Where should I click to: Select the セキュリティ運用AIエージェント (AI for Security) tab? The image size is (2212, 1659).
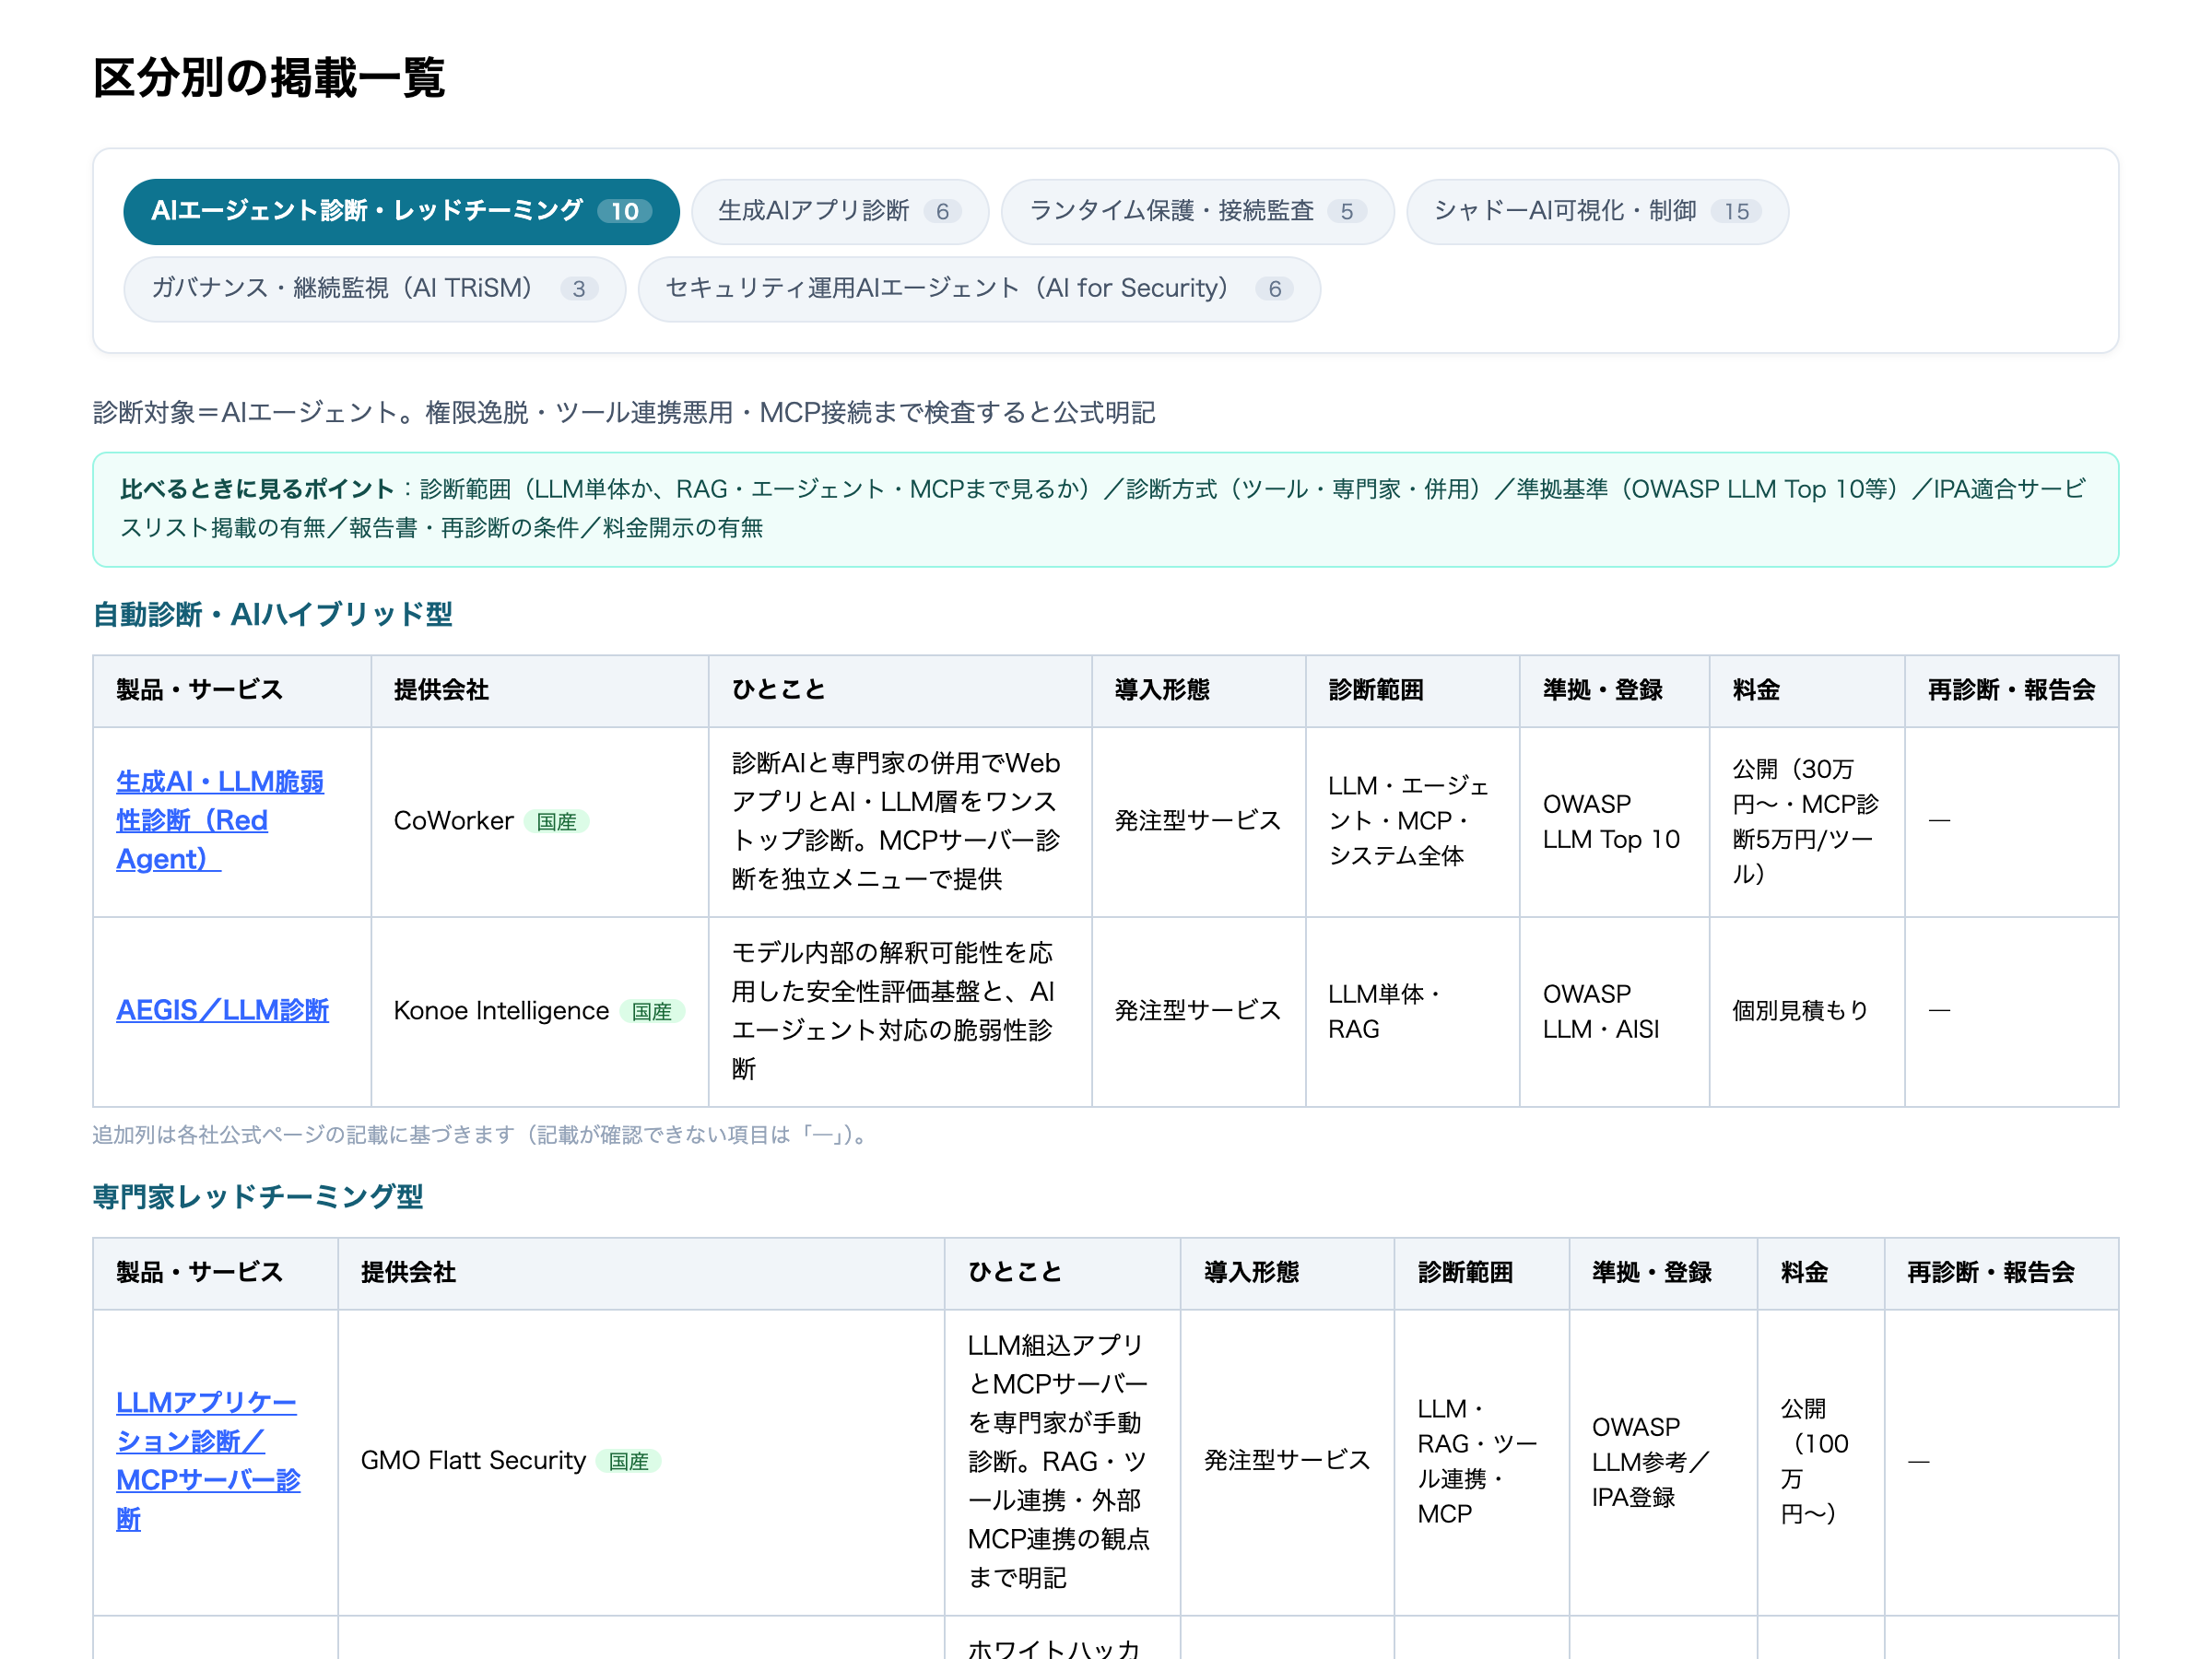coord(979,289)
